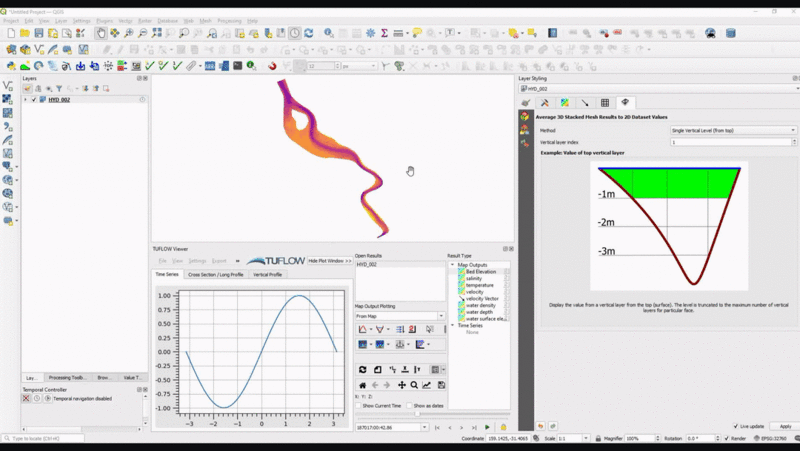Viewport: 800px width, 451px height.
Task: Click the Hide Plot Window button
Action: 329,259
